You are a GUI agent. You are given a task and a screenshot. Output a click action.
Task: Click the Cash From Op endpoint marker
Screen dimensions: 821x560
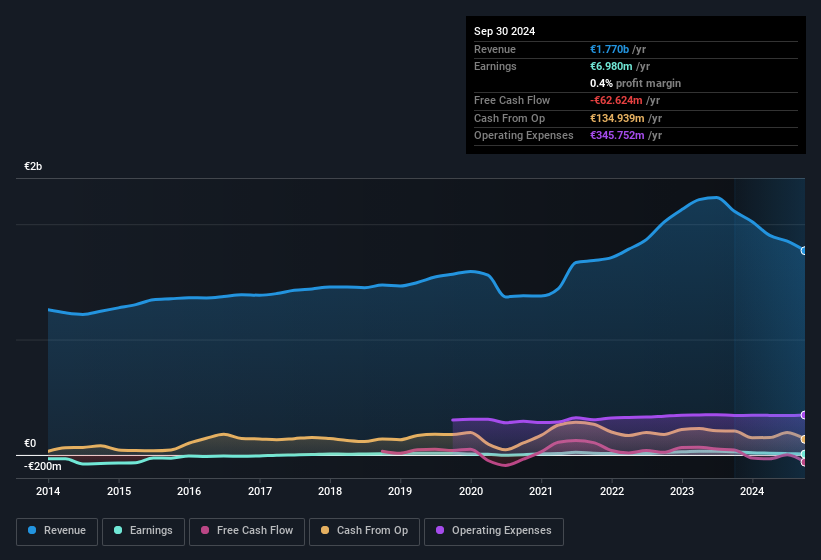[x=804, y=440]
